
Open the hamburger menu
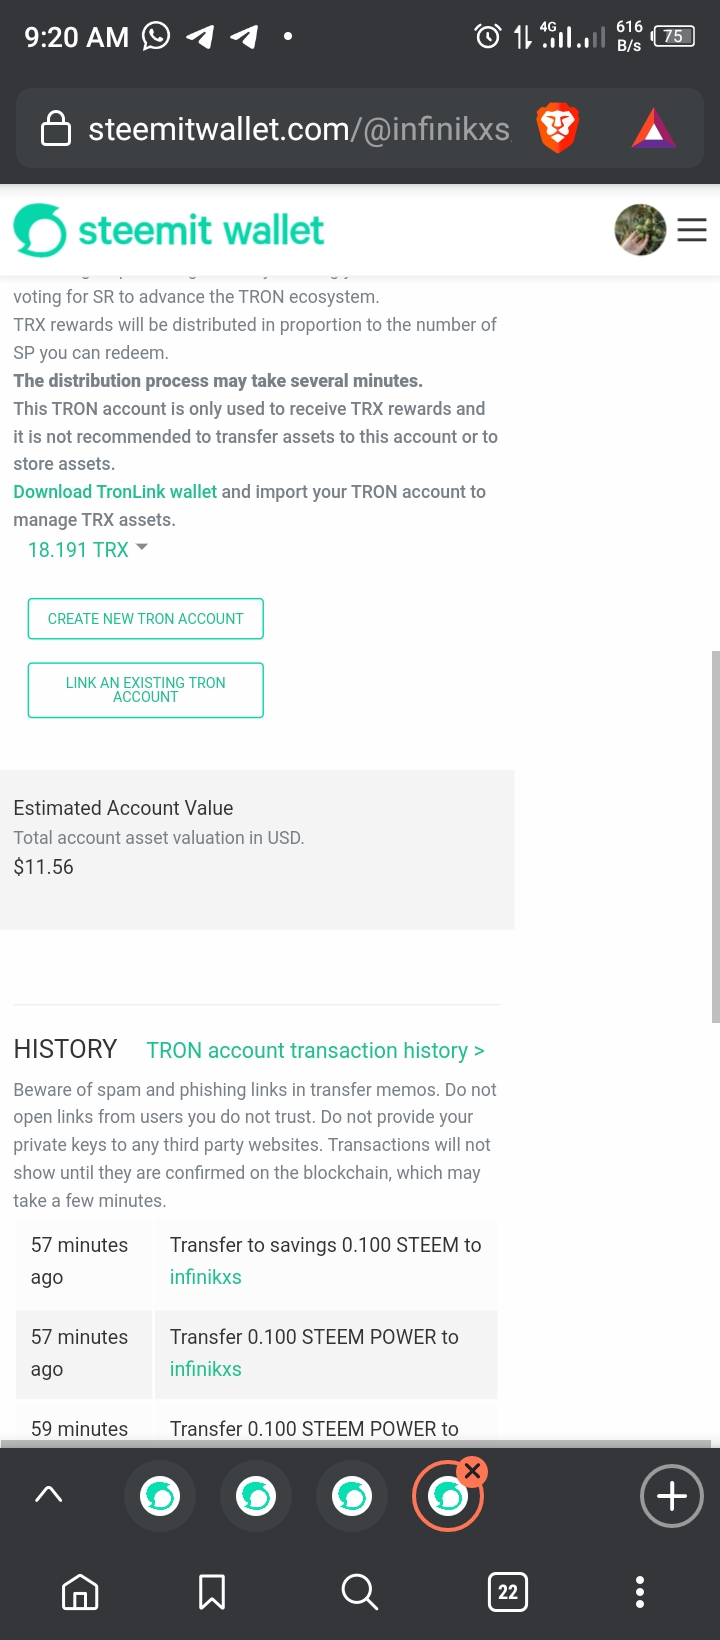pos(692,230)
